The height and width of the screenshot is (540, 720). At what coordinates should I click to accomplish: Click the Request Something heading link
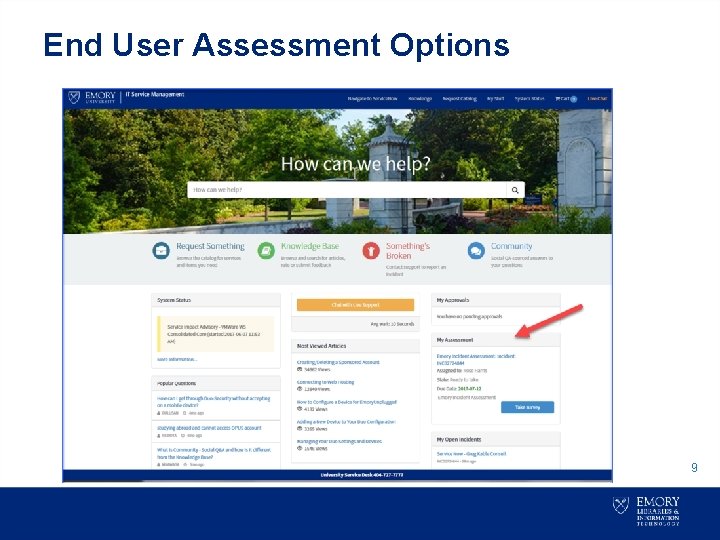(x=210, y=246)
